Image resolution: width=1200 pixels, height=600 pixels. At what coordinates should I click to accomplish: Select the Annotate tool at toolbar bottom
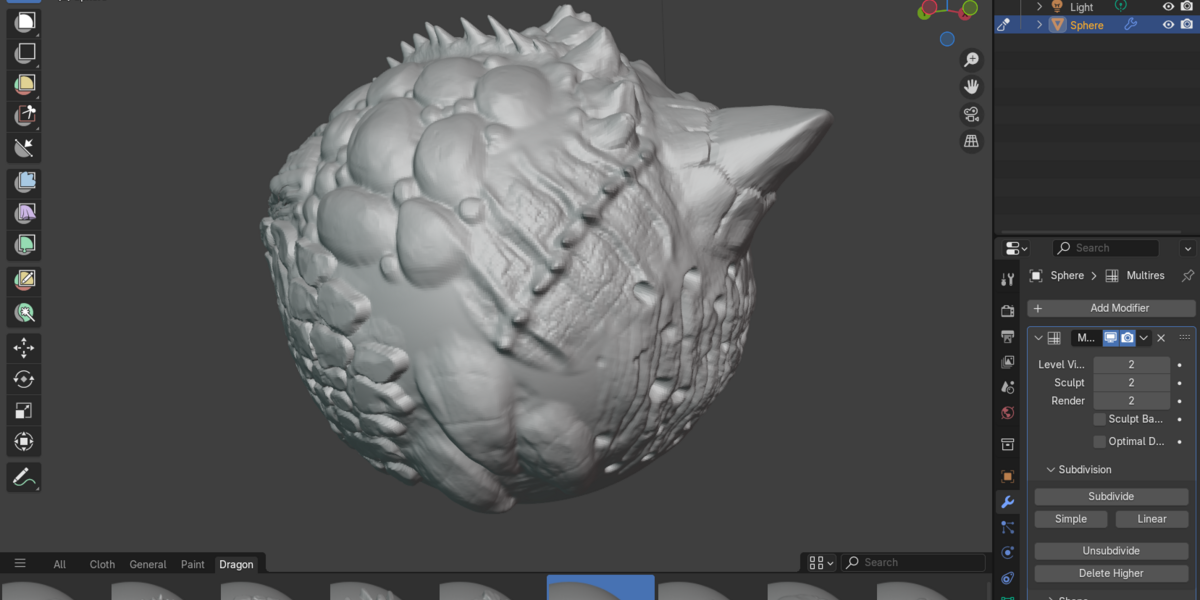[x=22, y=477]
